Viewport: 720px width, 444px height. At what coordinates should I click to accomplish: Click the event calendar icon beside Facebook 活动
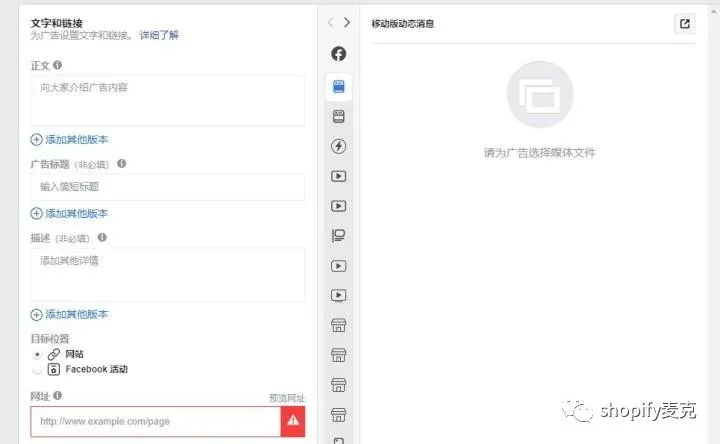pyautogui.click(x=54, y=369)
